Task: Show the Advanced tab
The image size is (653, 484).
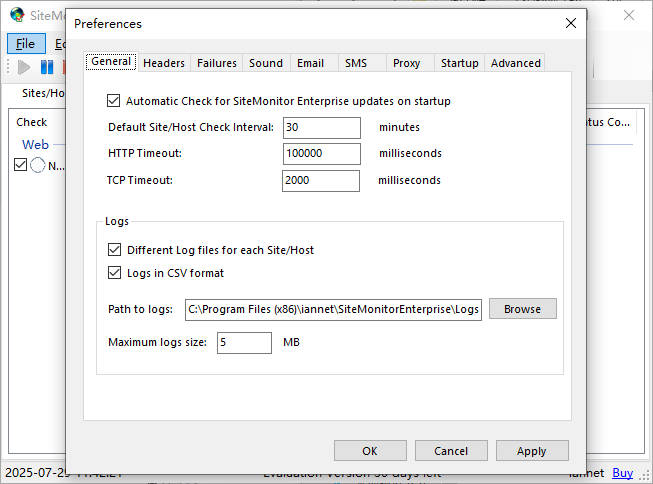Action: click(x=516, y=63)
